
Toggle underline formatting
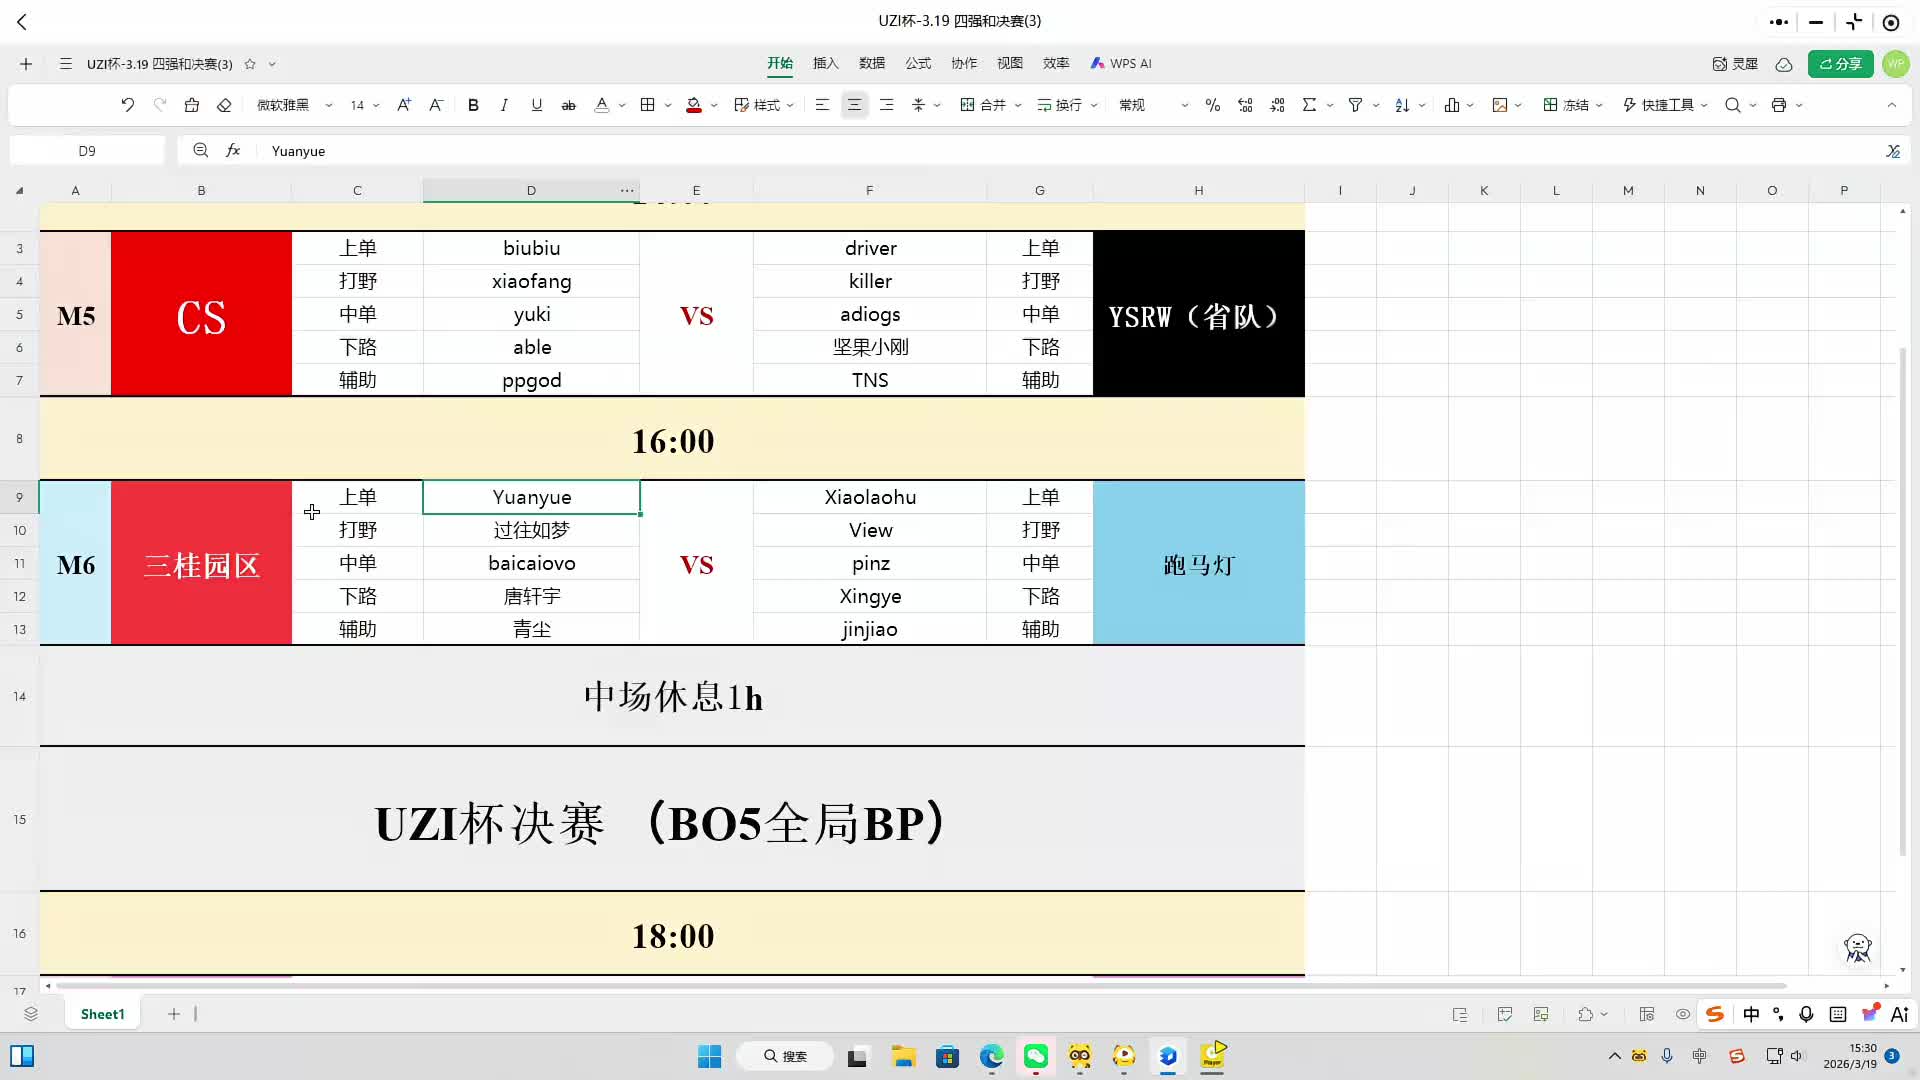click(x=536, y=105)
